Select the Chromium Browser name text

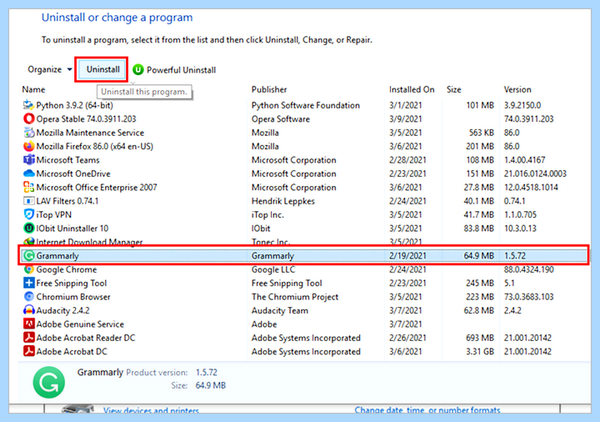[x=73, y=297]
